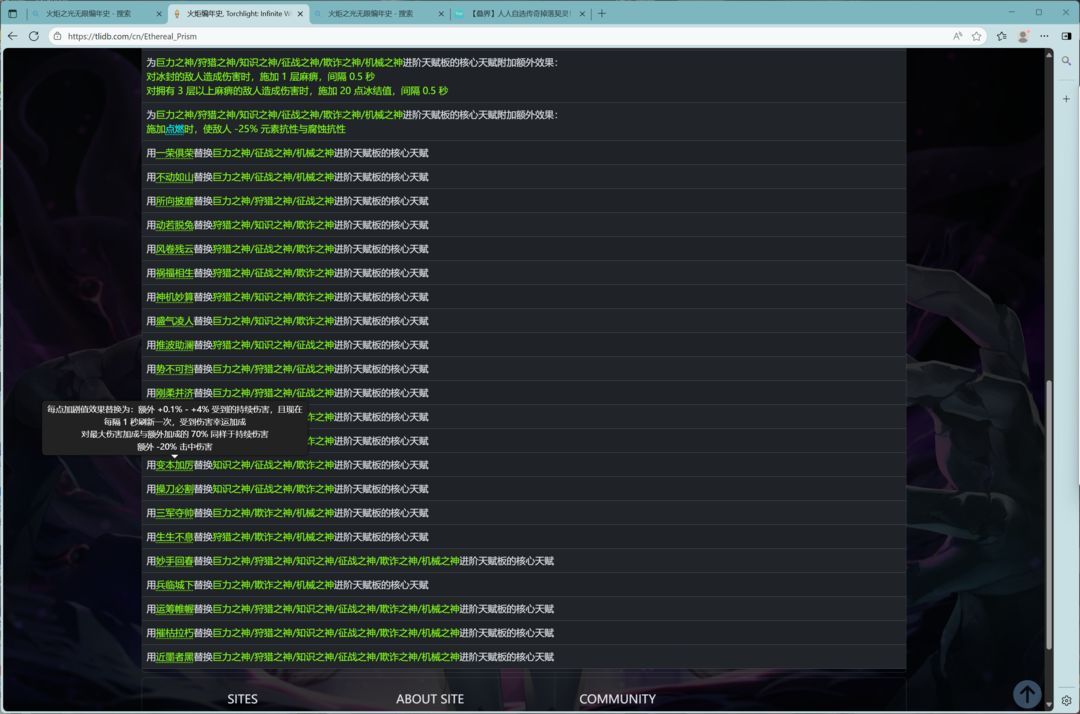Viewport: 1080px width, 714px height.
Task: Open the sidebar search magnifier icon
Action: tap(1066, 61)
